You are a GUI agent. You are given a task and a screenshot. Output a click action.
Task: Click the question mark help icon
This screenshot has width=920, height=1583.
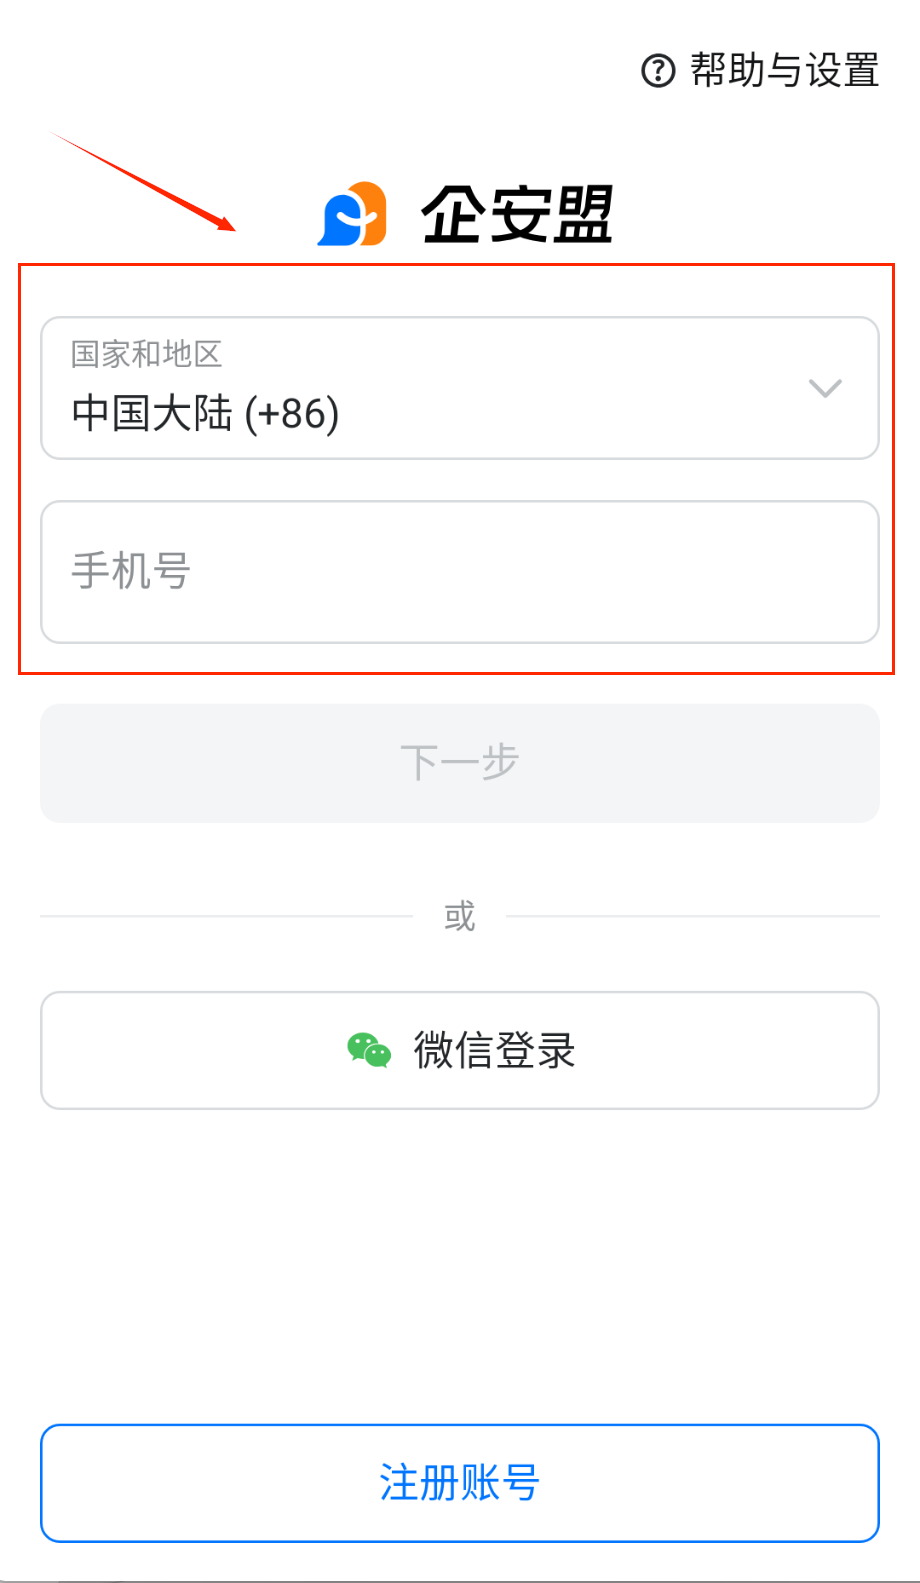click(658, 71)
